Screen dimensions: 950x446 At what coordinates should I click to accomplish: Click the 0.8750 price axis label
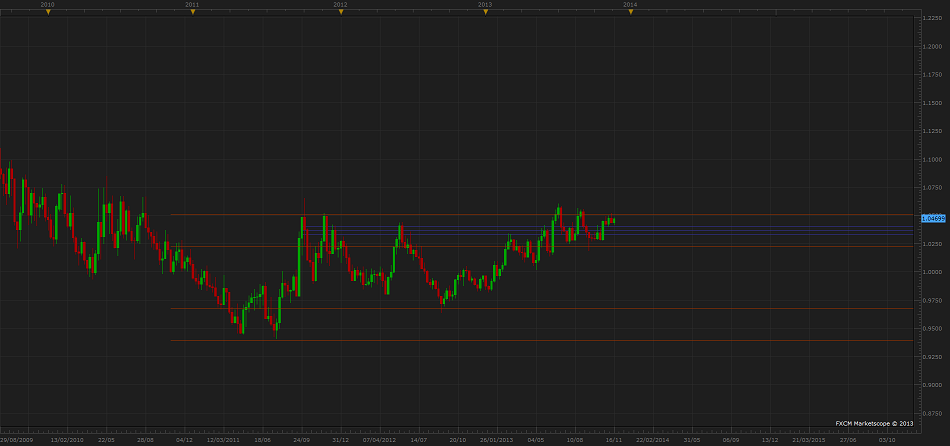(x=932, y=413)
